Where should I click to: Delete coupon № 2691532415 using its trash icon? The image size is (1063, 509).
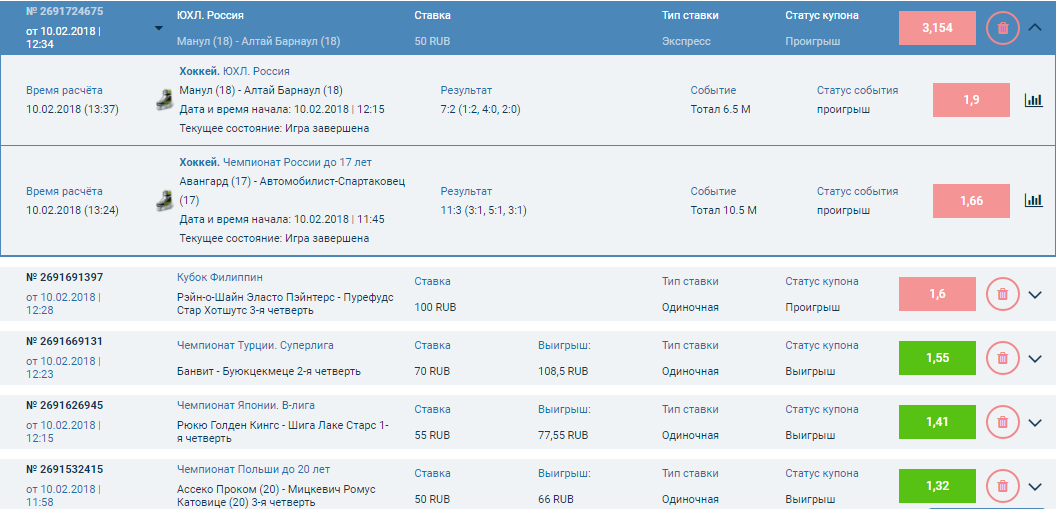coord(1003,486)
